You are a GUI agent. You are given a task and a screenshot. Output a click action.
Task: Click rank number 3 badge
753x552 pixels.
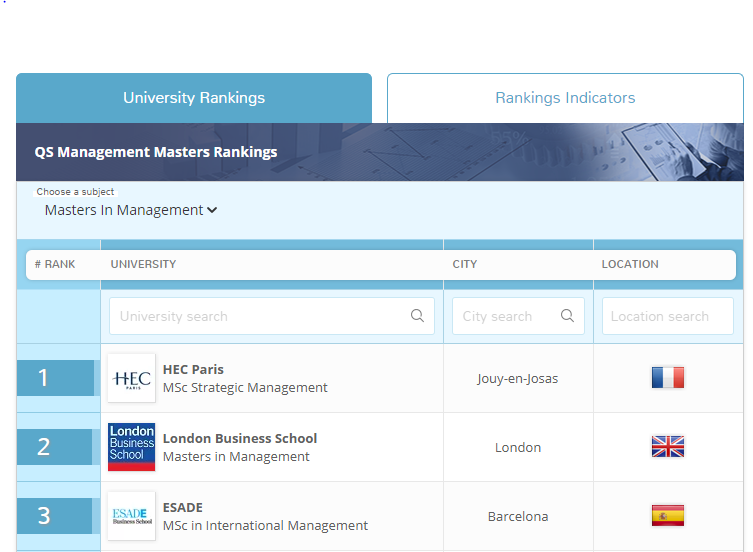(x=54, y=516)
